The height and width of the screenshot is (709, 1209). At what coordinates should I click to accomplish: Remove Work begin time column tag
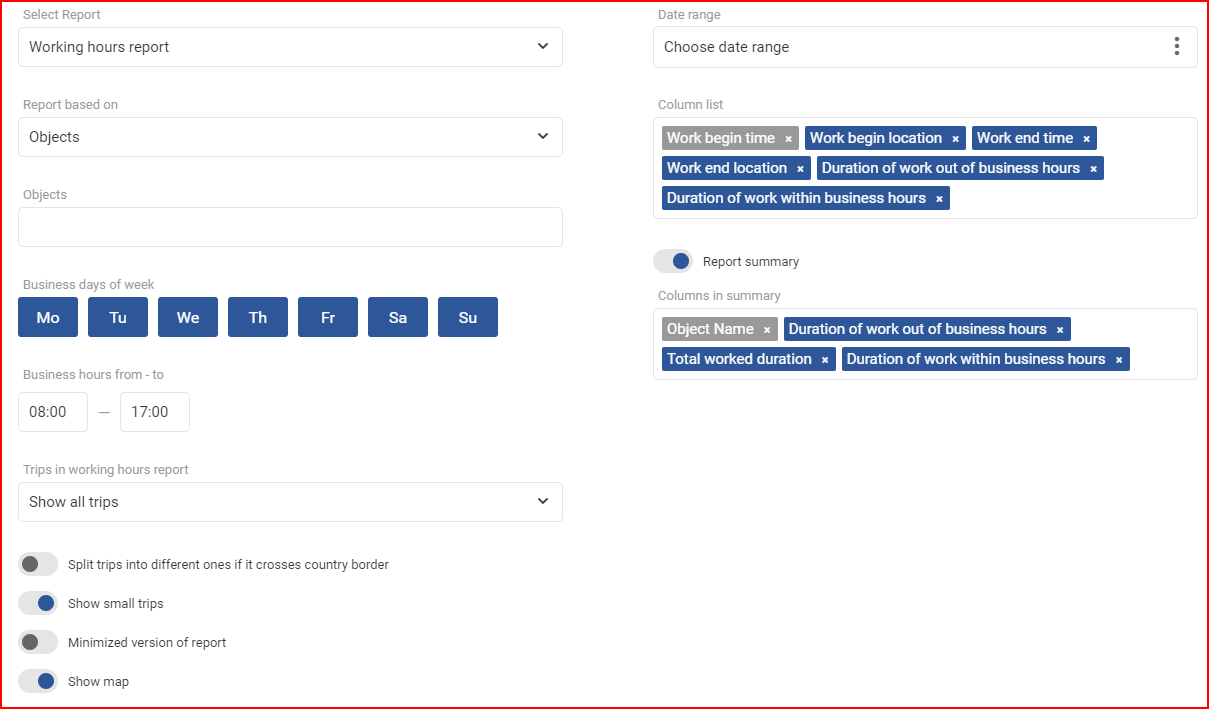(788, 139)
